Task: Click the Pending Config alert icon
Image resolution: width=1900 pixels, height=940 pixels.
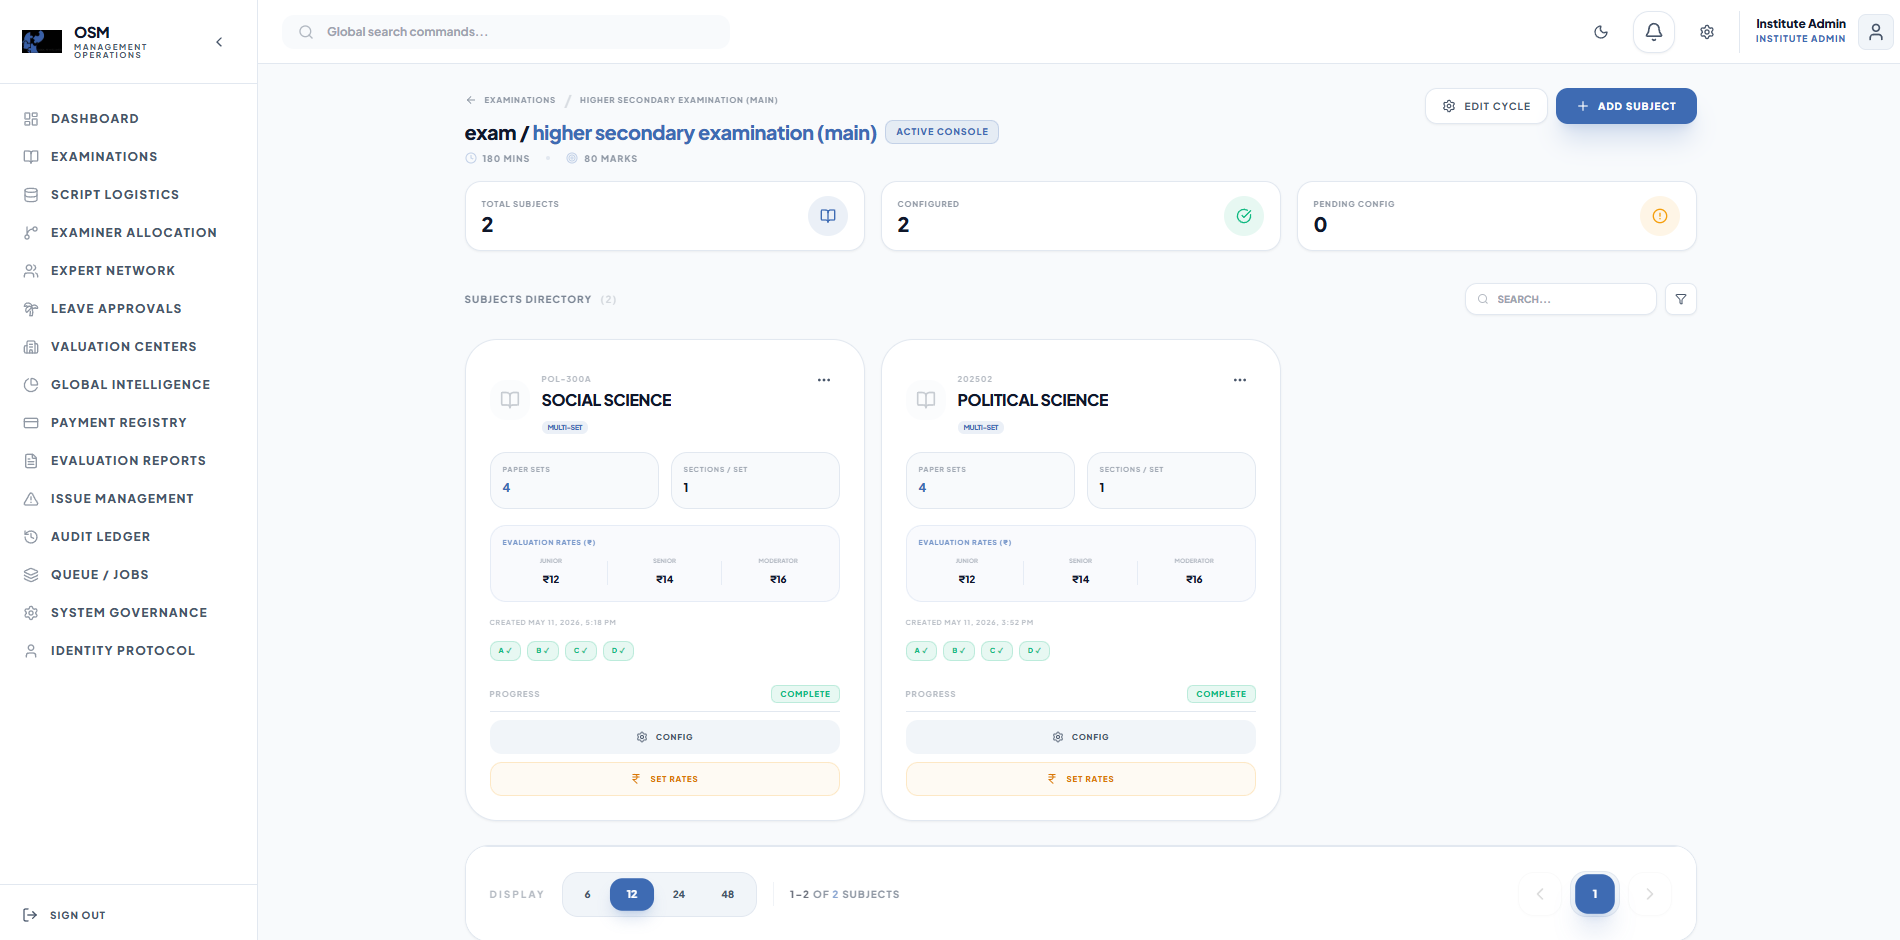Action: click(x=1660, y=216)
